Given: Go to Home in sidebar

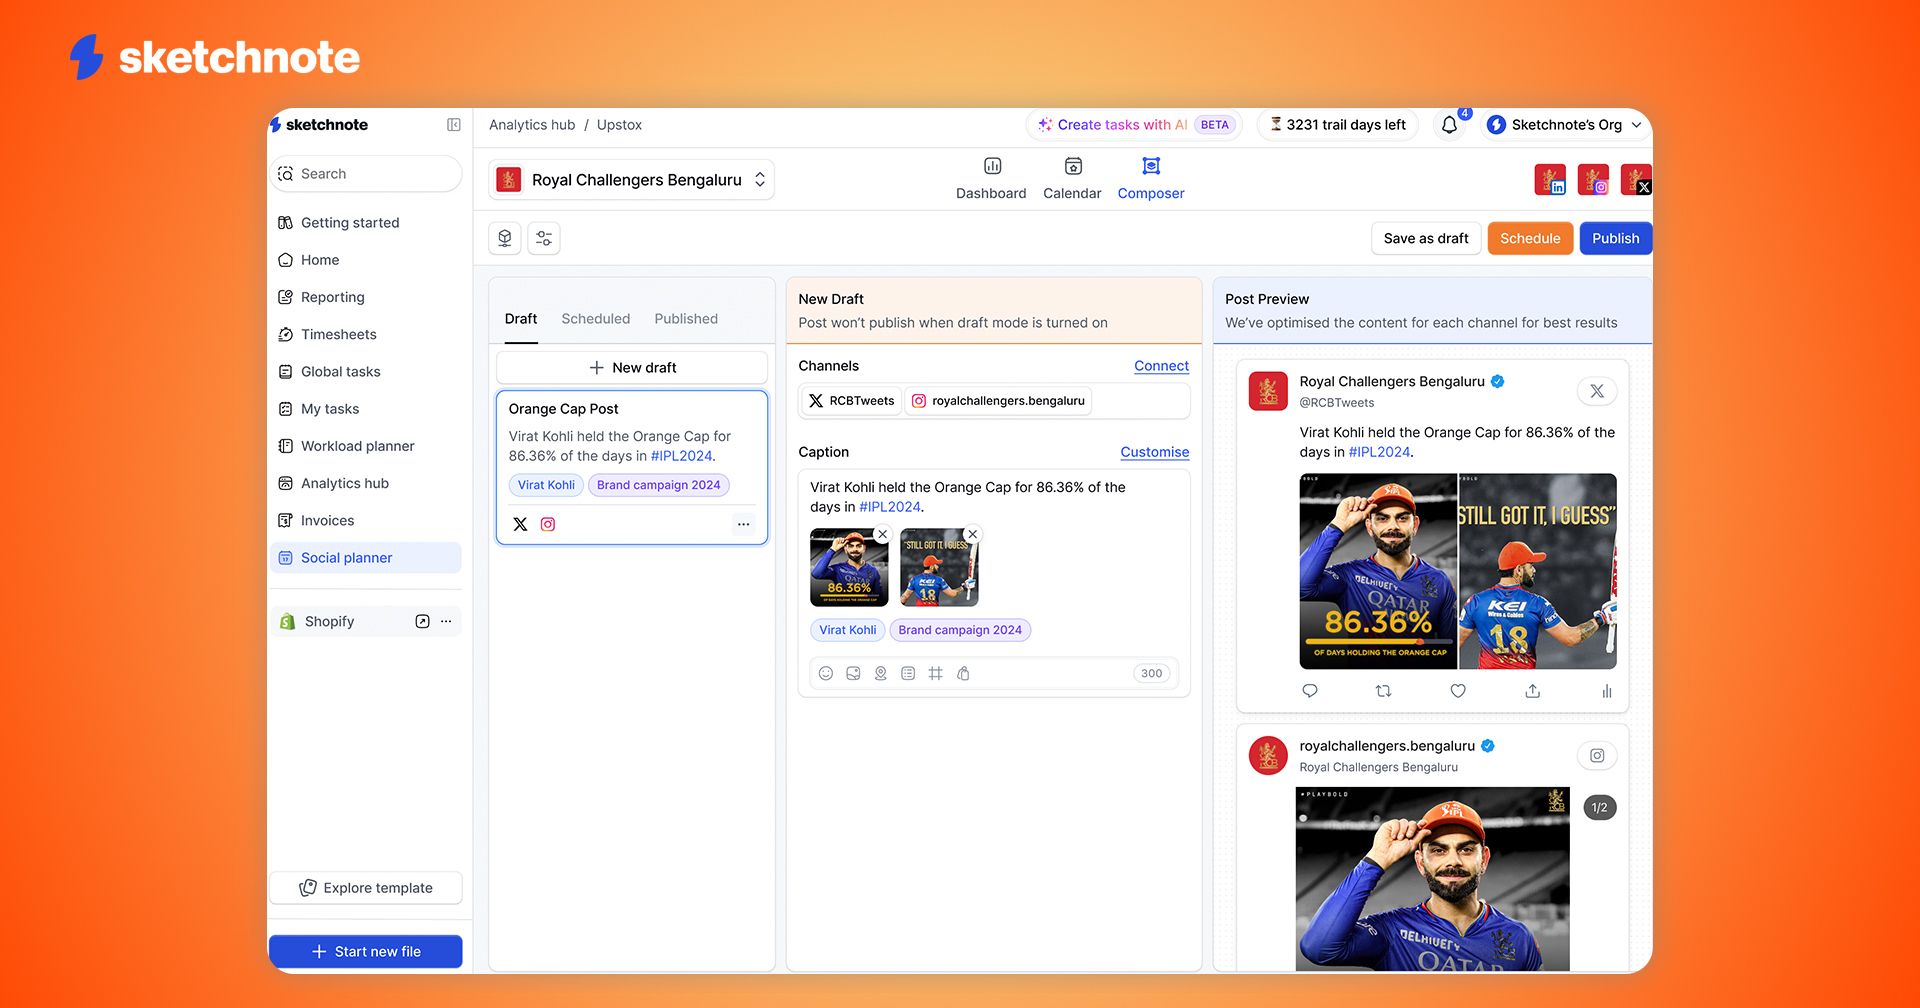Looking at the screenshot, I should [x=366, y=260].
